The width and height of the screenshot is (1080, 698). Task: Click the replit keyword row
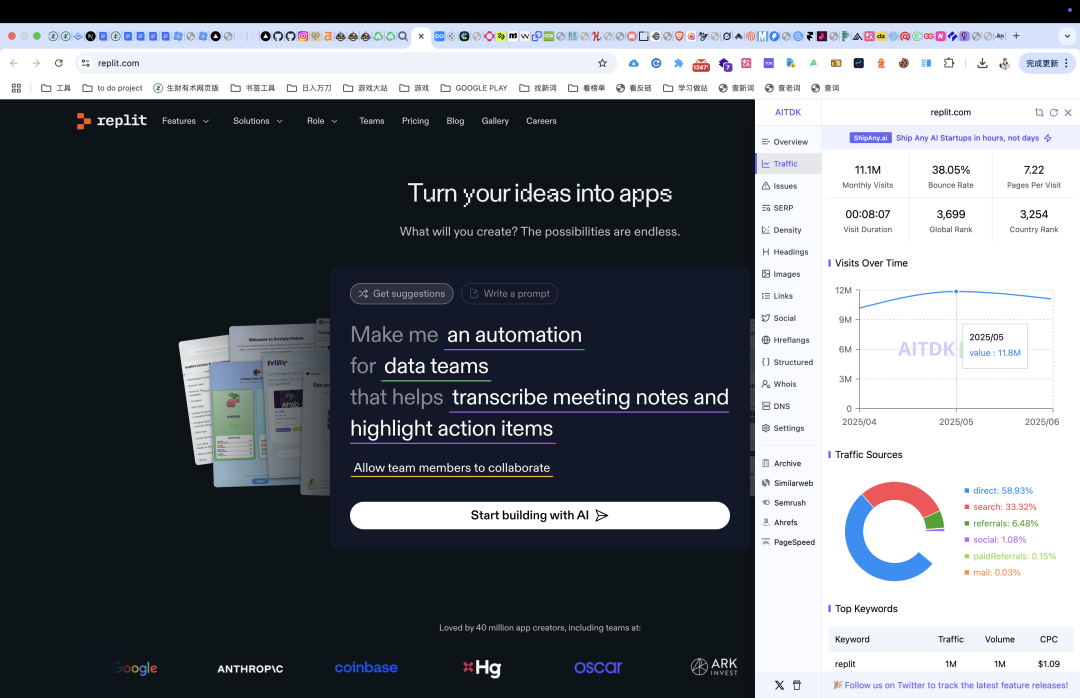pyautogui.click(x=951, y=664)
